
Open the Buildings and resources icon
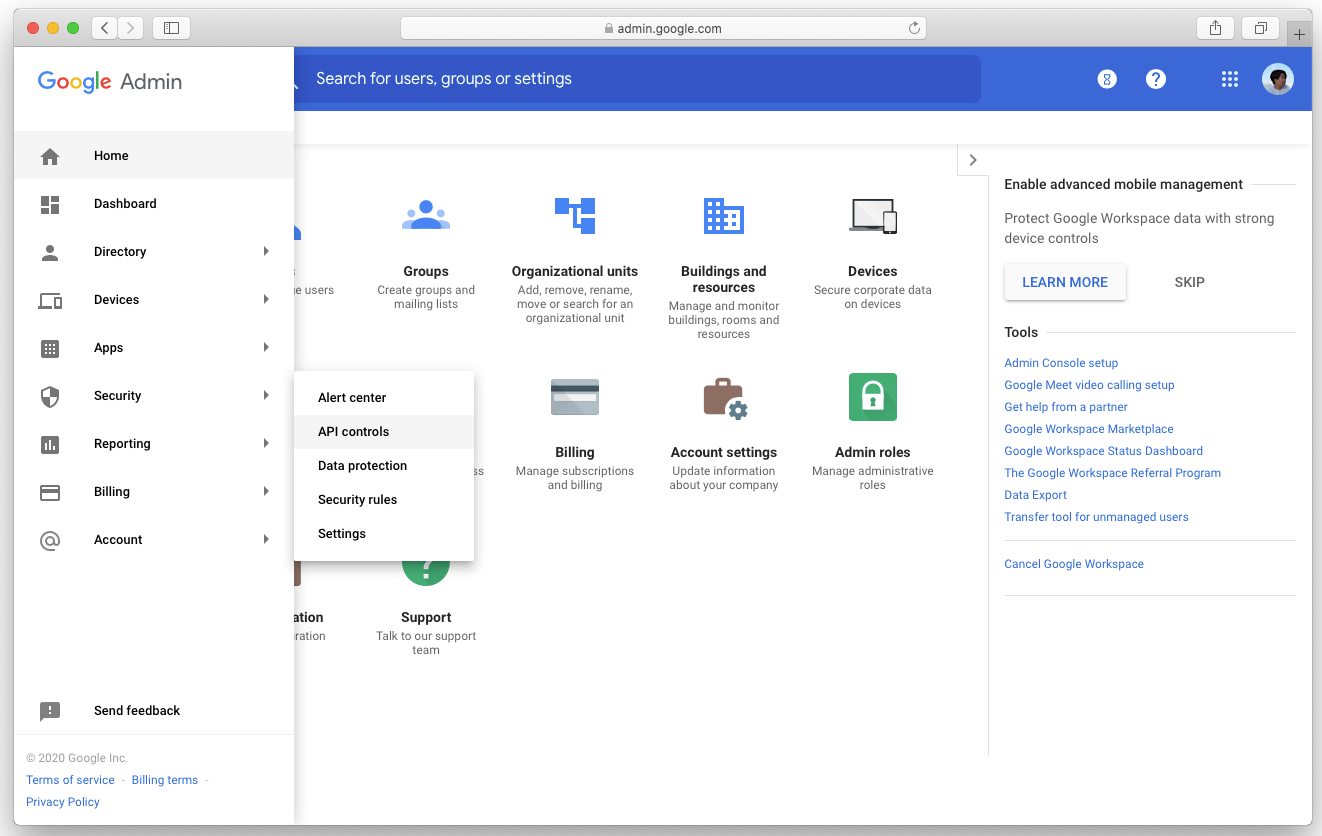(724, 215)
